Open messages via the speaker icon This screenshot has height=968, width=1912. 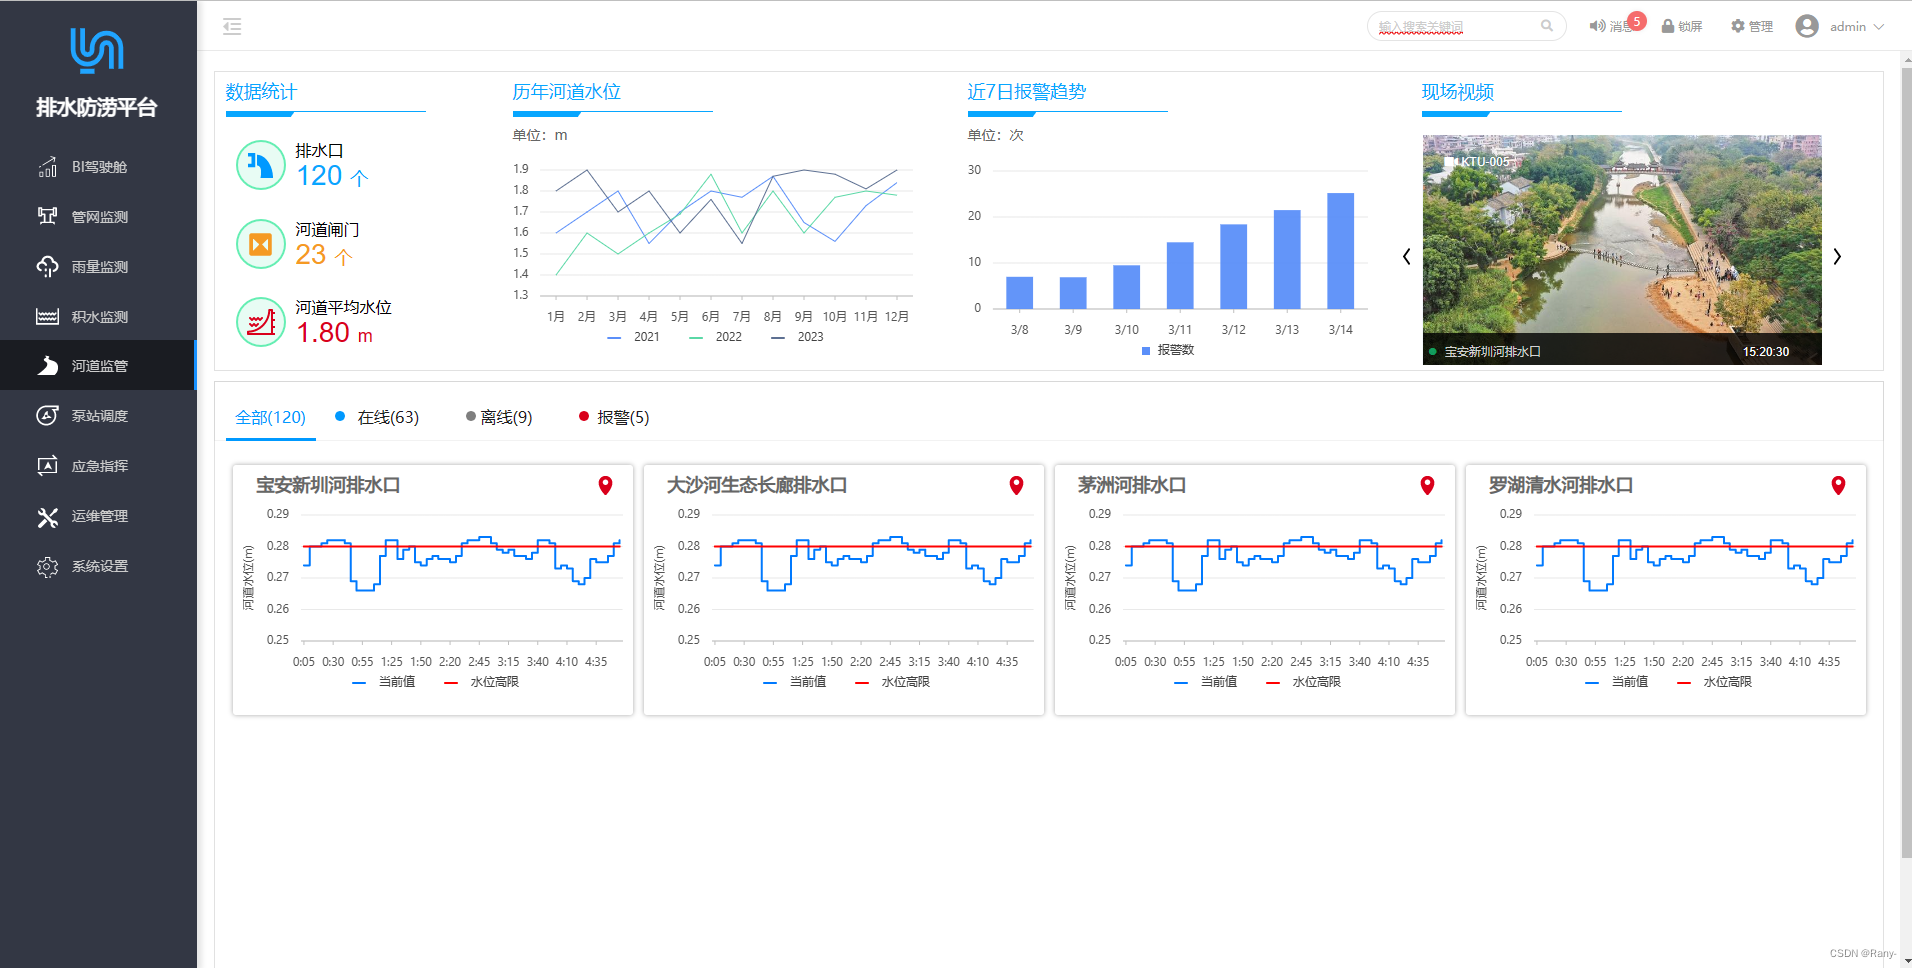pyautogui.click(x=1597, y=27)
